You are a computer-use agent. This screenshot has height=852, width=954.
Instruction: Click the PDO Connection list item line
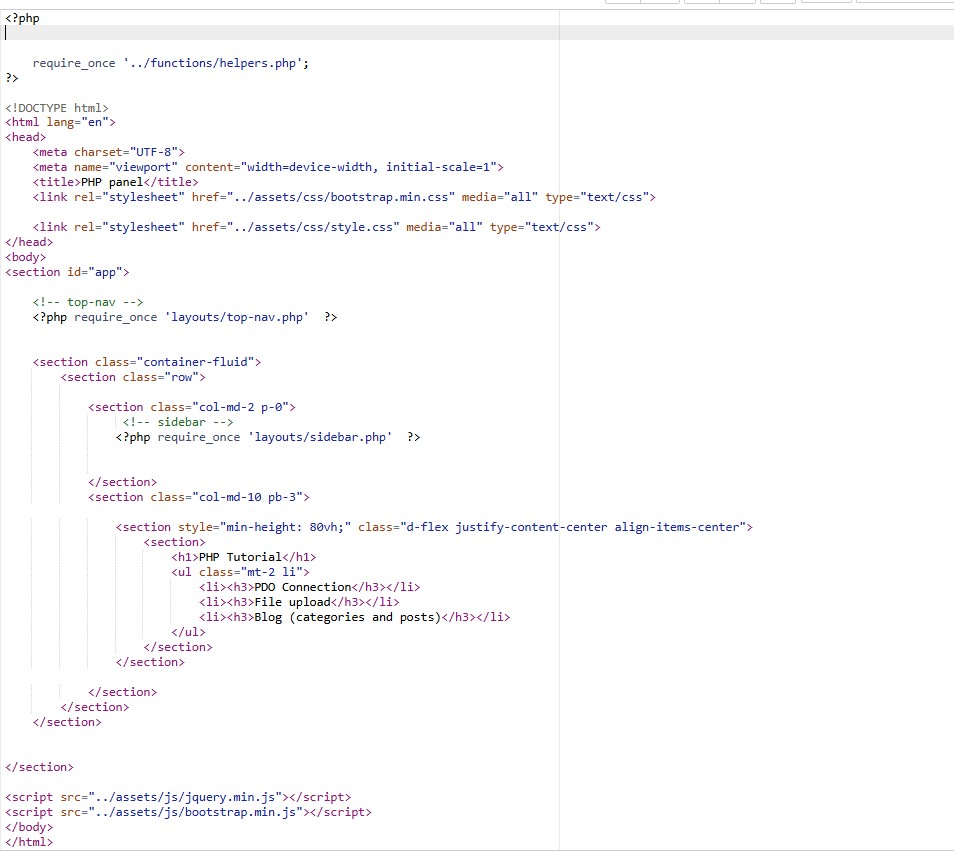pyautogui.click(x=309, y=587)
